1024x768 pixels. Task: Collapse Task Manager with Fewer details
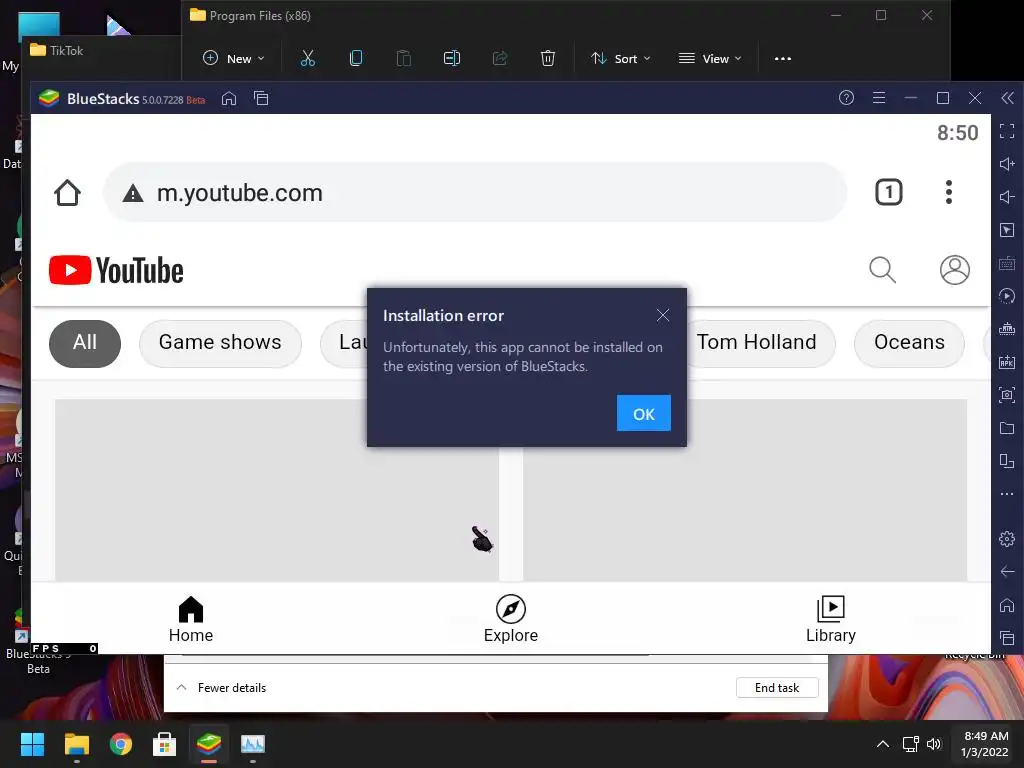[222, 688]
